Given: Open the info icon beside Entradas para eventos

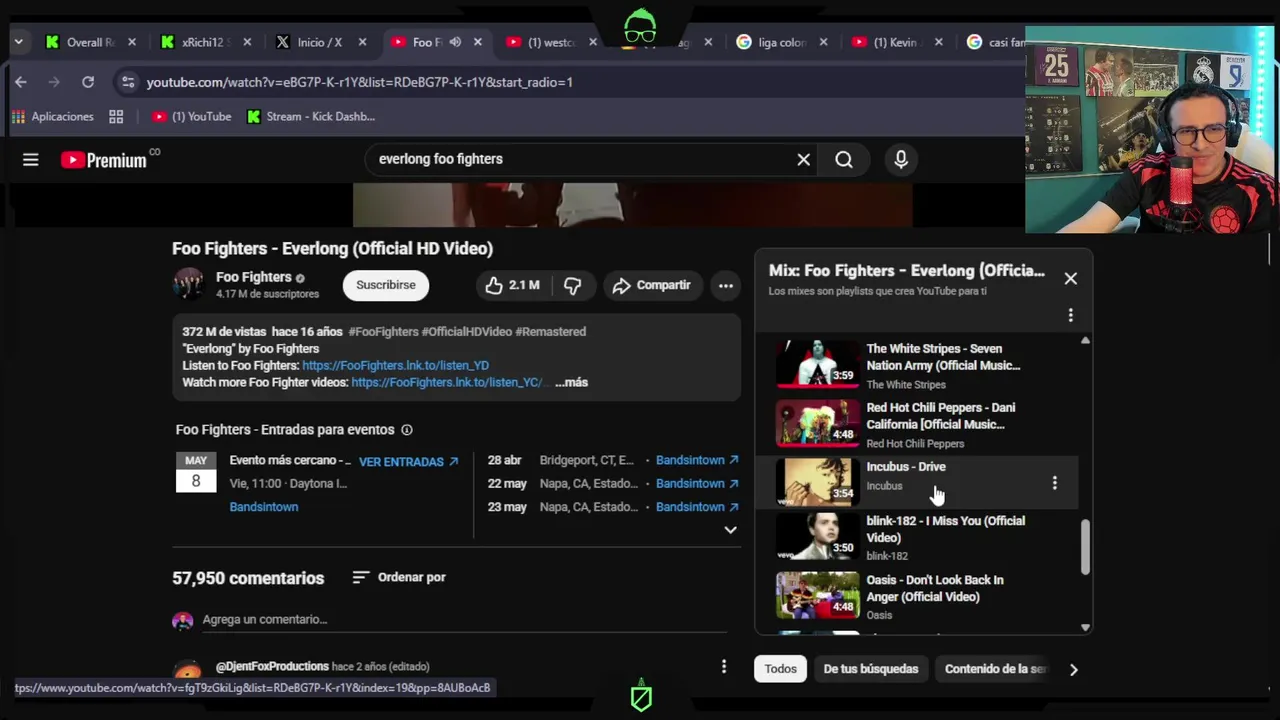Looking at the screenshot, I should click(407, 430).
